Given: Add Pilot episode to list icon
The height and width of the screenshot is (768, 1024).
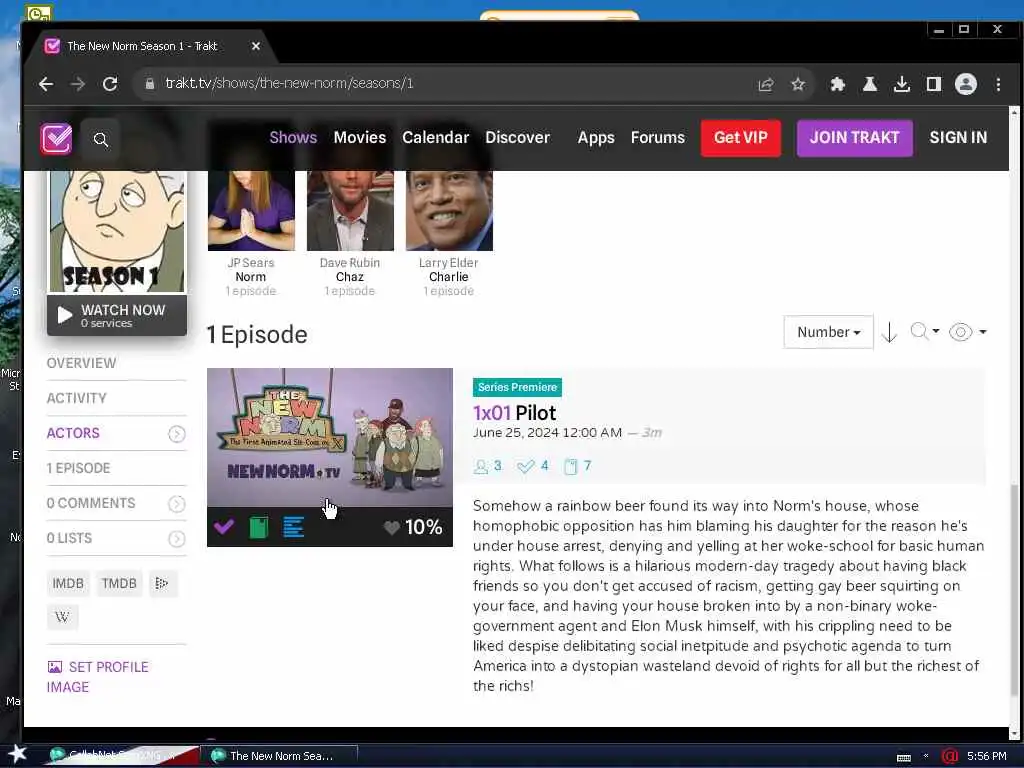Looking at the screenshot, I should click(293, 527).
